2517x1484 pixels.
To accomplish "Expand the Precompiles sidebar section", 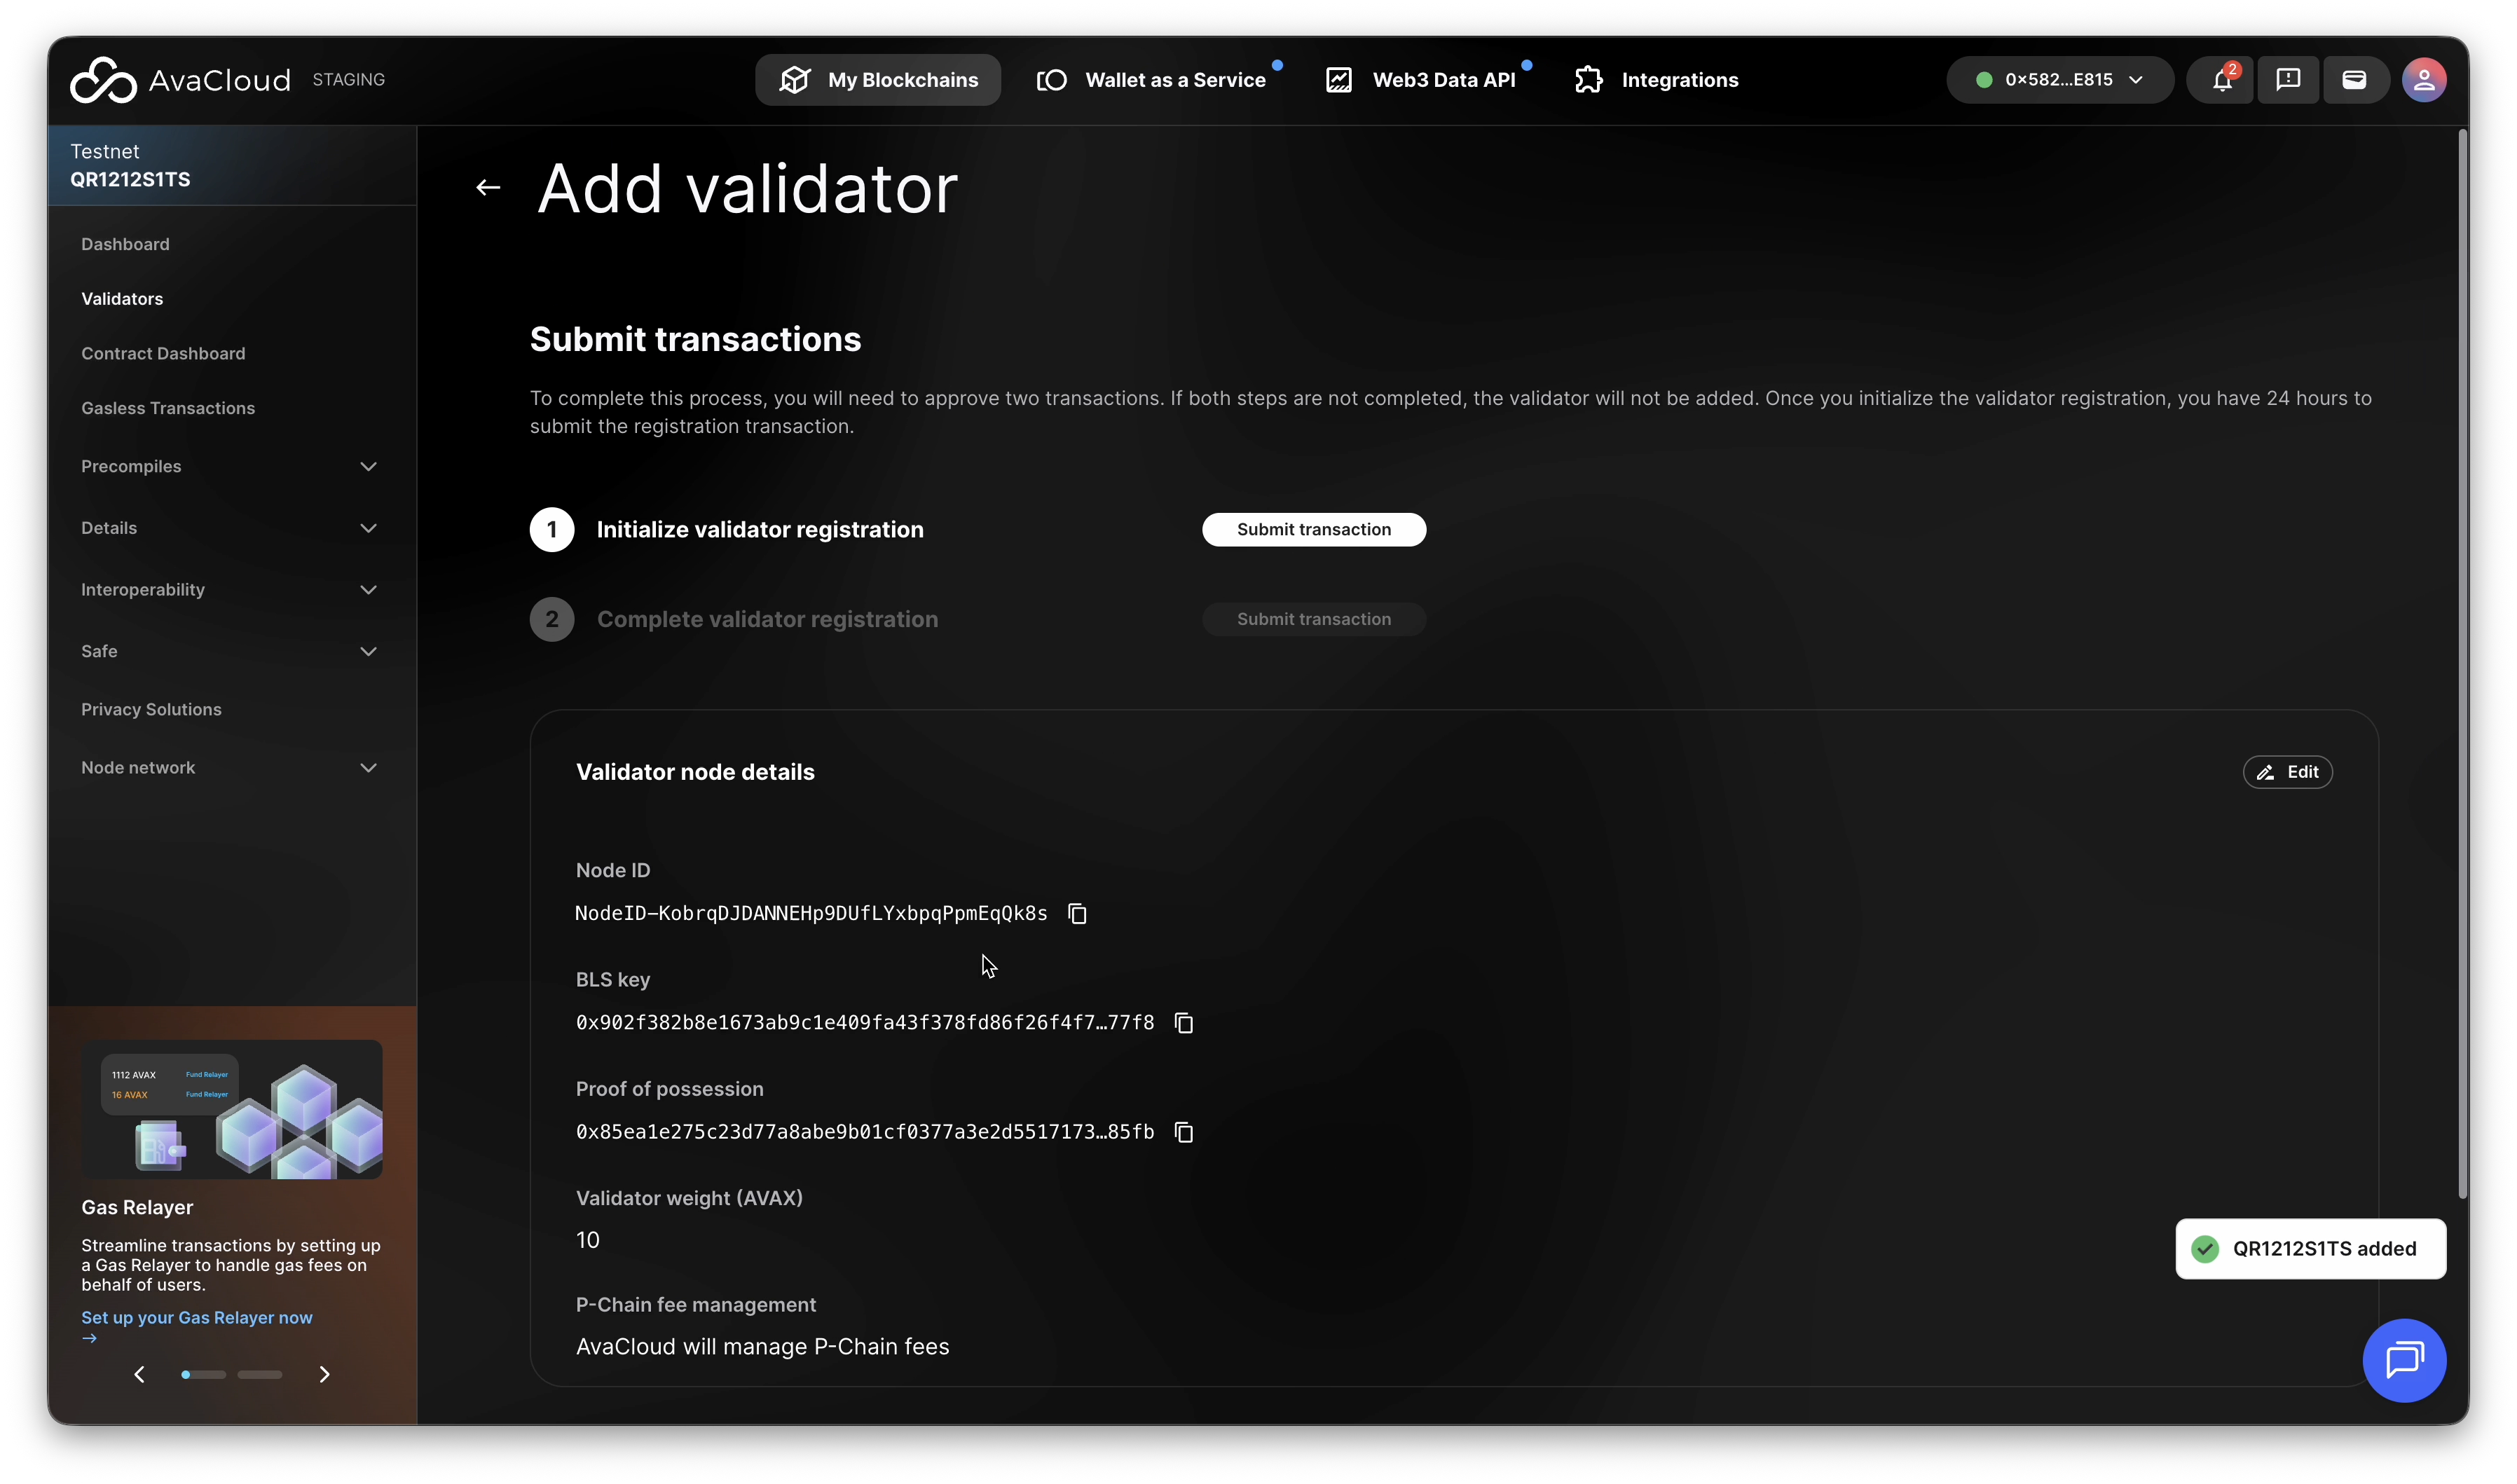I will tap(368, 467).
